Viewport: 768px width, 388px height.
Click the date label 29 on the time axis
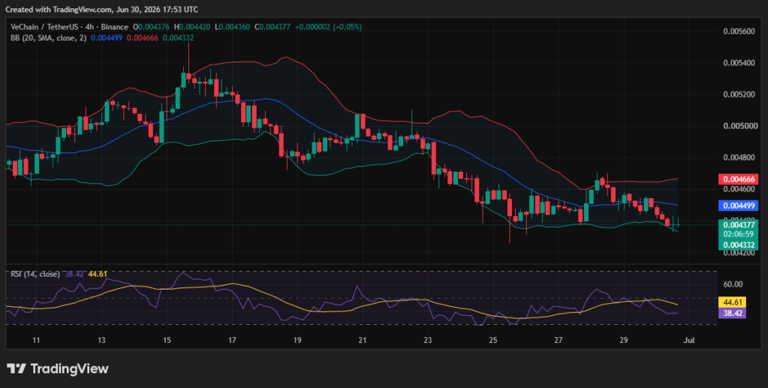(x=624, y=340)
